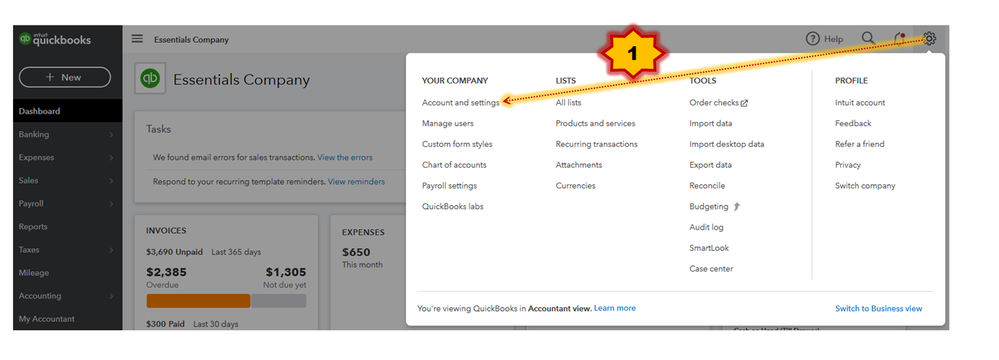The image size is (999, 360).
Task: Open Feedback under Profile
Action: point(853,124)
